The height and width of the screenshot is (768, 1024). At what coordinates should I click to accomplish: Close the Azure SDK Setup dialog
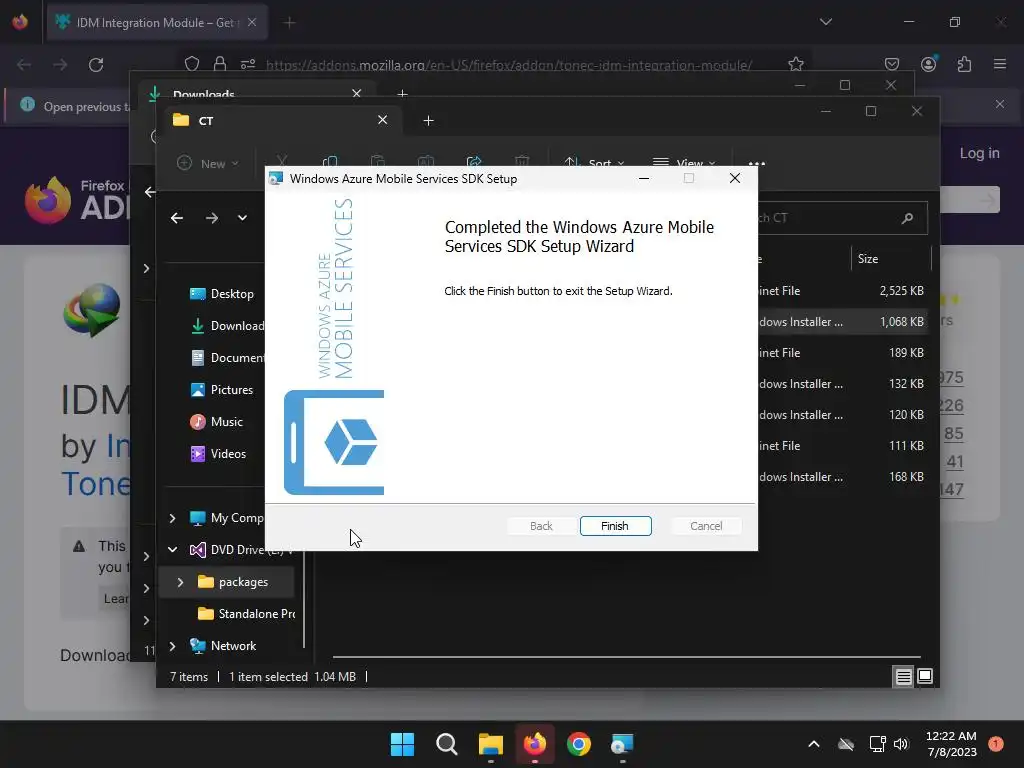[735, 178]
